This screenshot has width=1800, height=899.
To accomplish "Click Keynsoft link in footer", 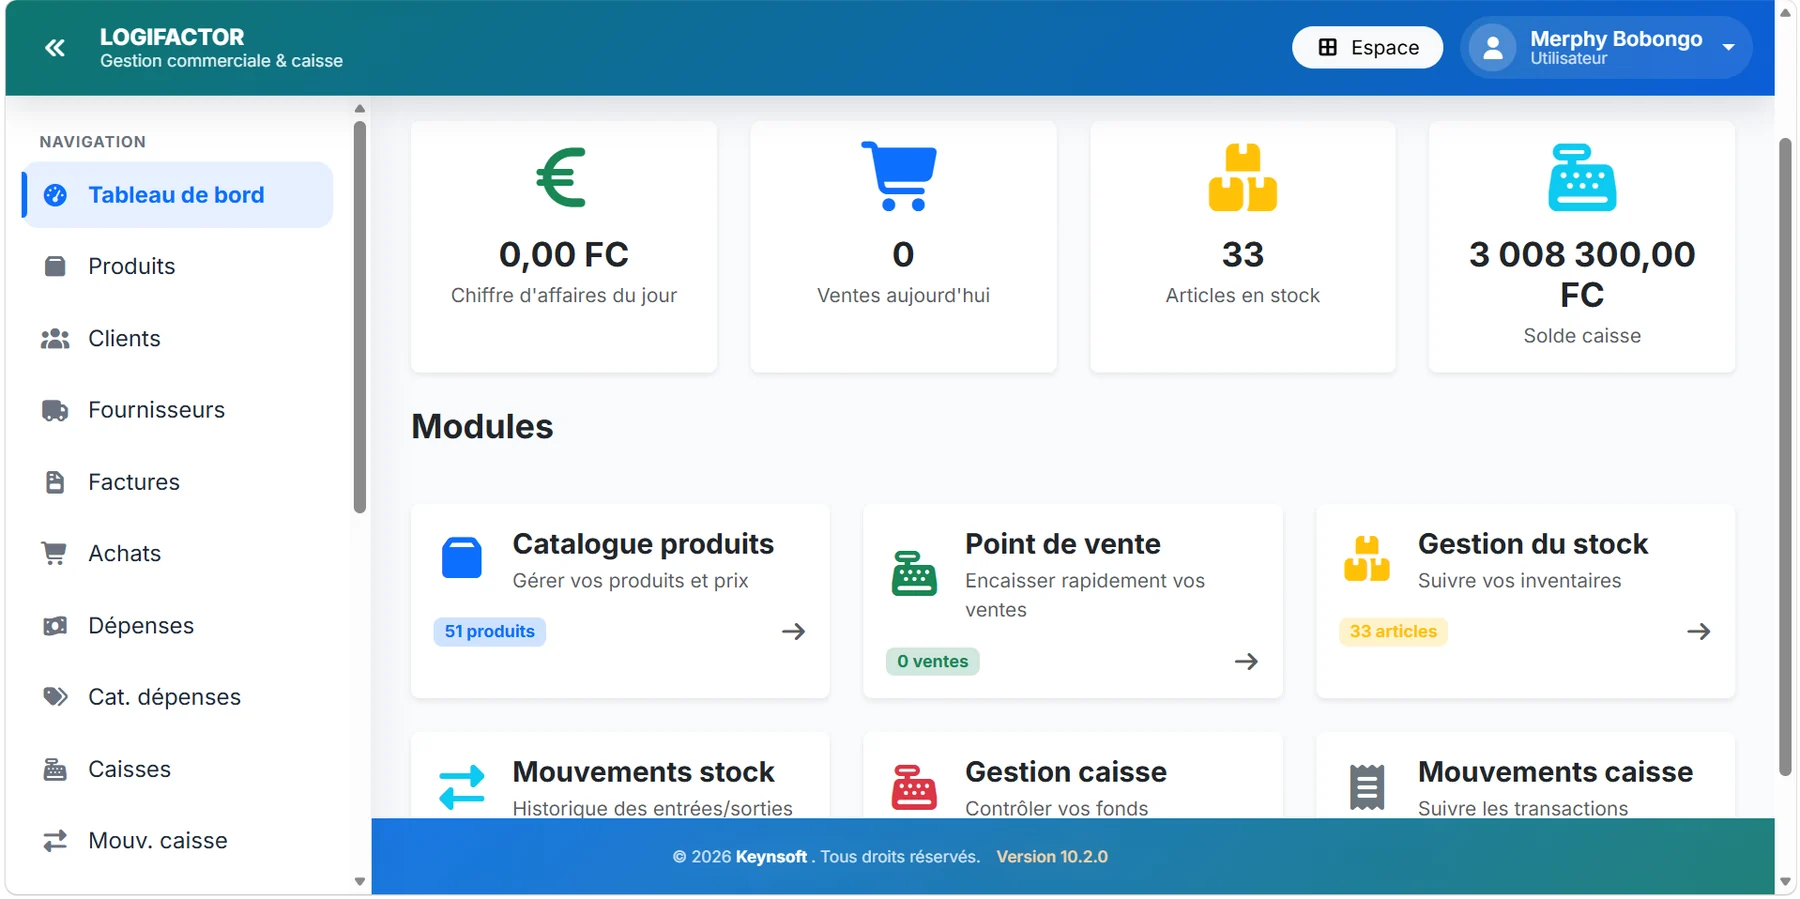I will 771,857.
